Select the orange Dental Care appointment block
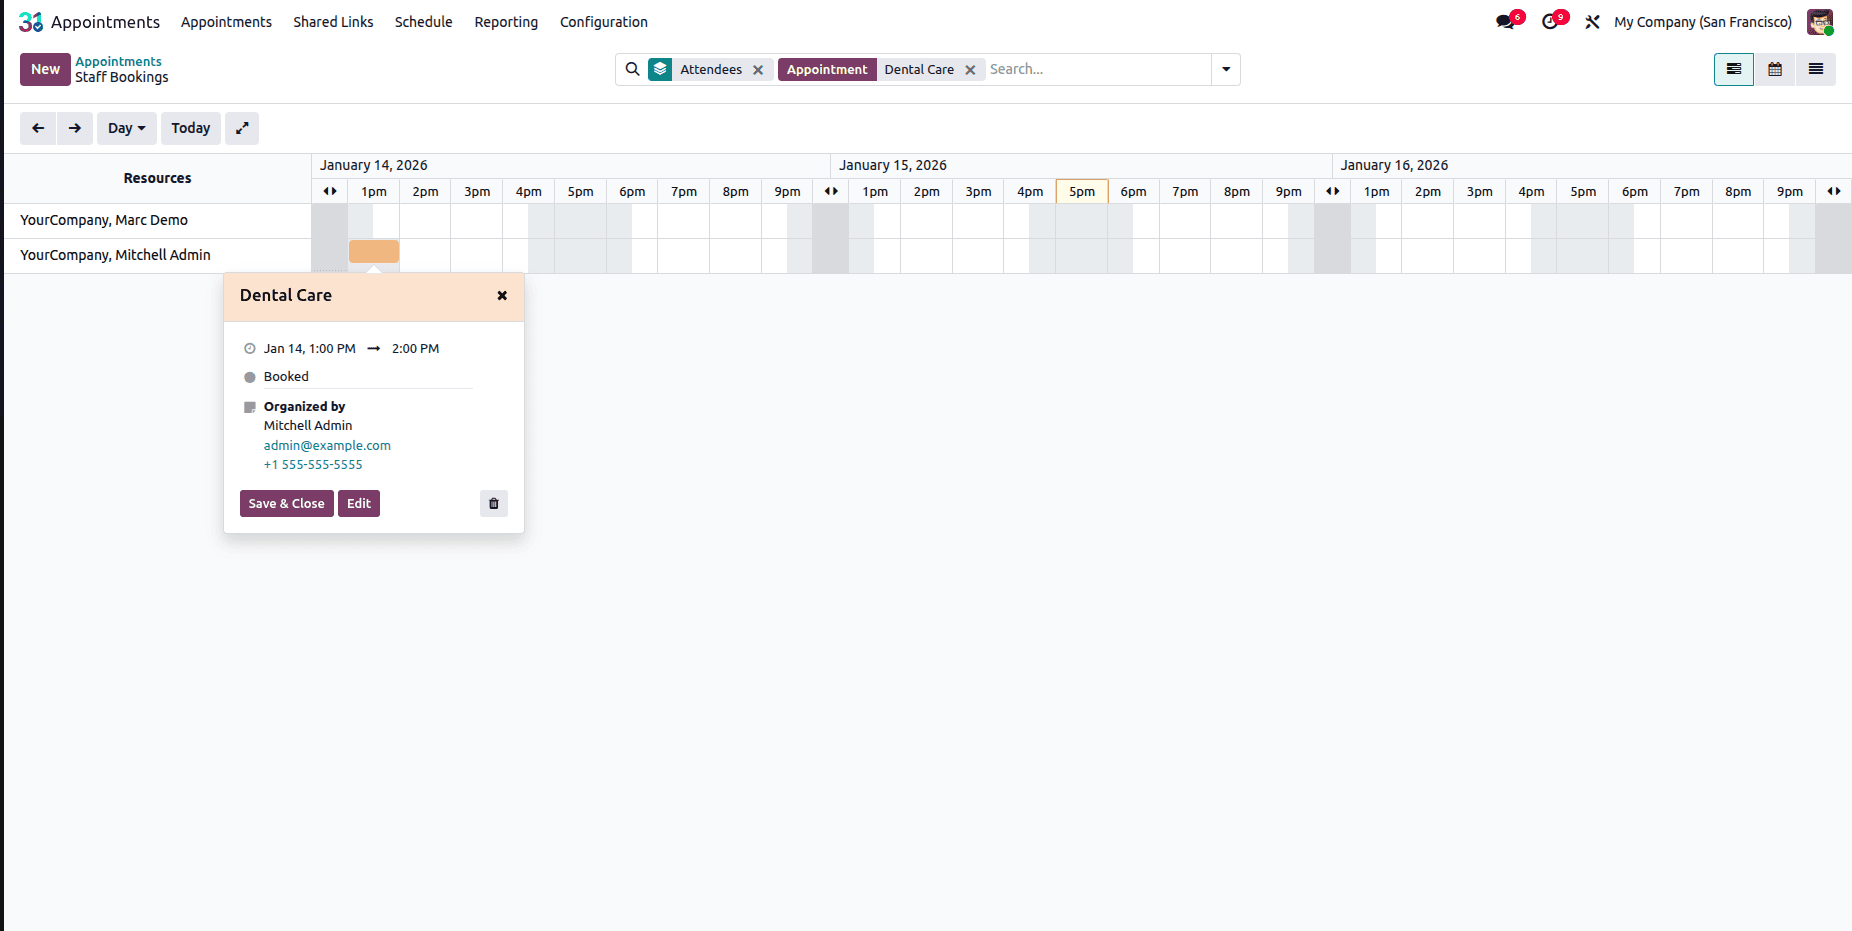This screenshot has height=931, width=1852. 373,251
